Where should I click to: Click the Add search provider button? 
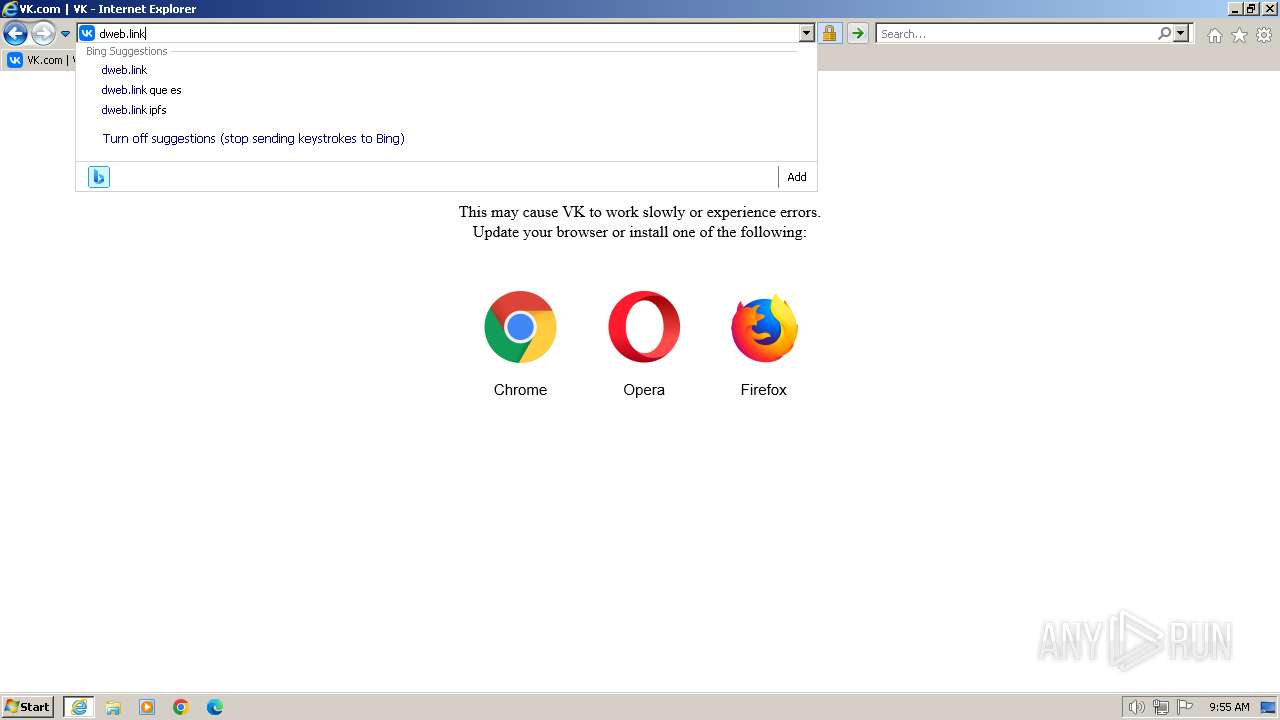[x=797, y=177]
